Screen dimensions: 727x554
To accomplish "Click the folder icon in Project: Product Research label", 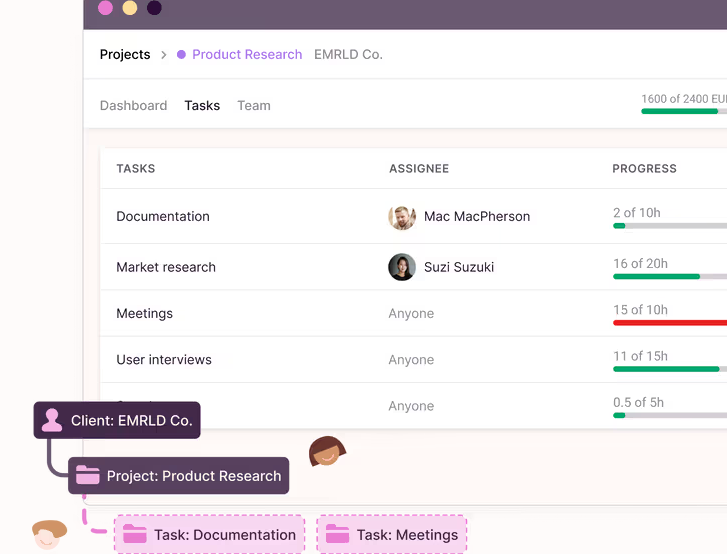I will (88, 475).
